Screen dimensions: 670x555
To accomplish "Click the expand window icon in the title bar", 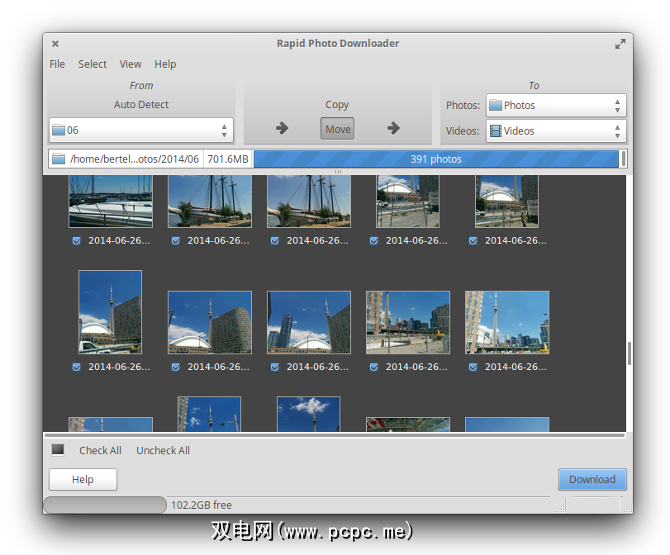I will [x=620, y=44].
